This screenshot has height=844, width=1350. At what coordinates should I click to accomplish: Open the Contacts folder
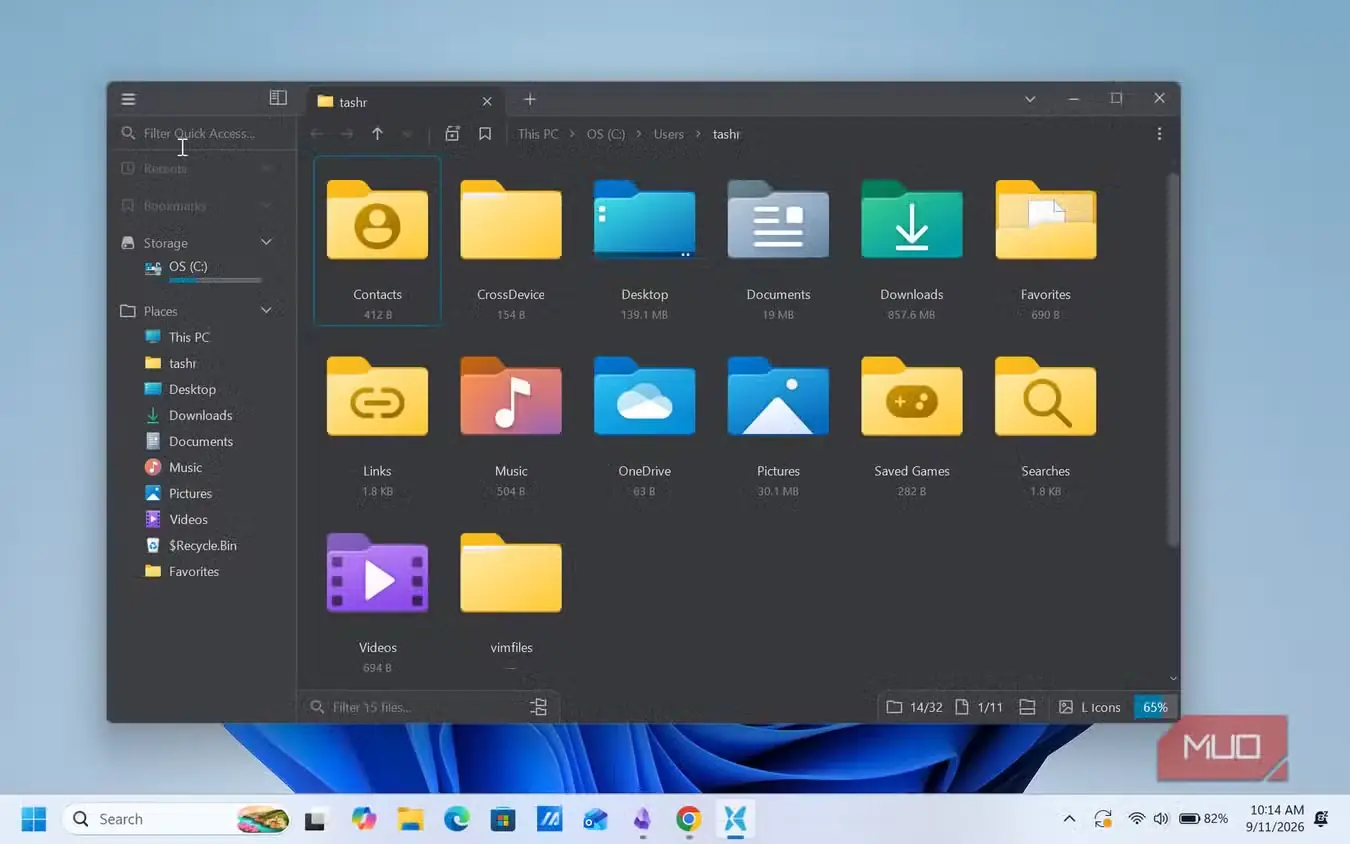click(377, 241)
